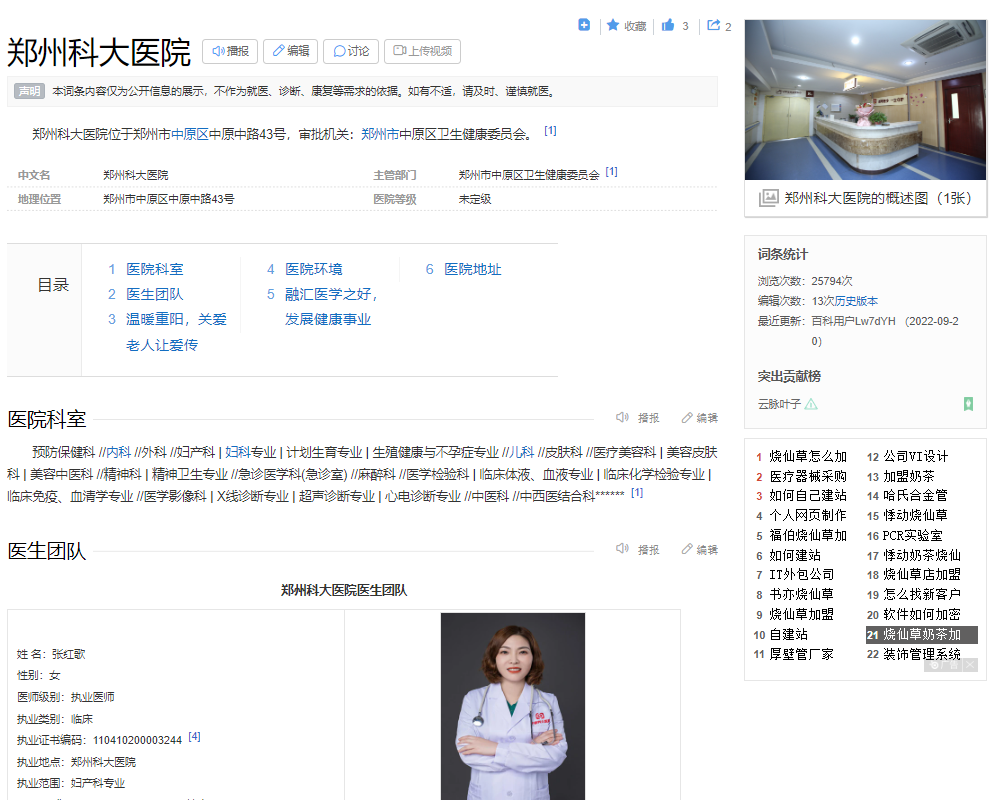Click green badge icon in 突出贡献榜

968,404
